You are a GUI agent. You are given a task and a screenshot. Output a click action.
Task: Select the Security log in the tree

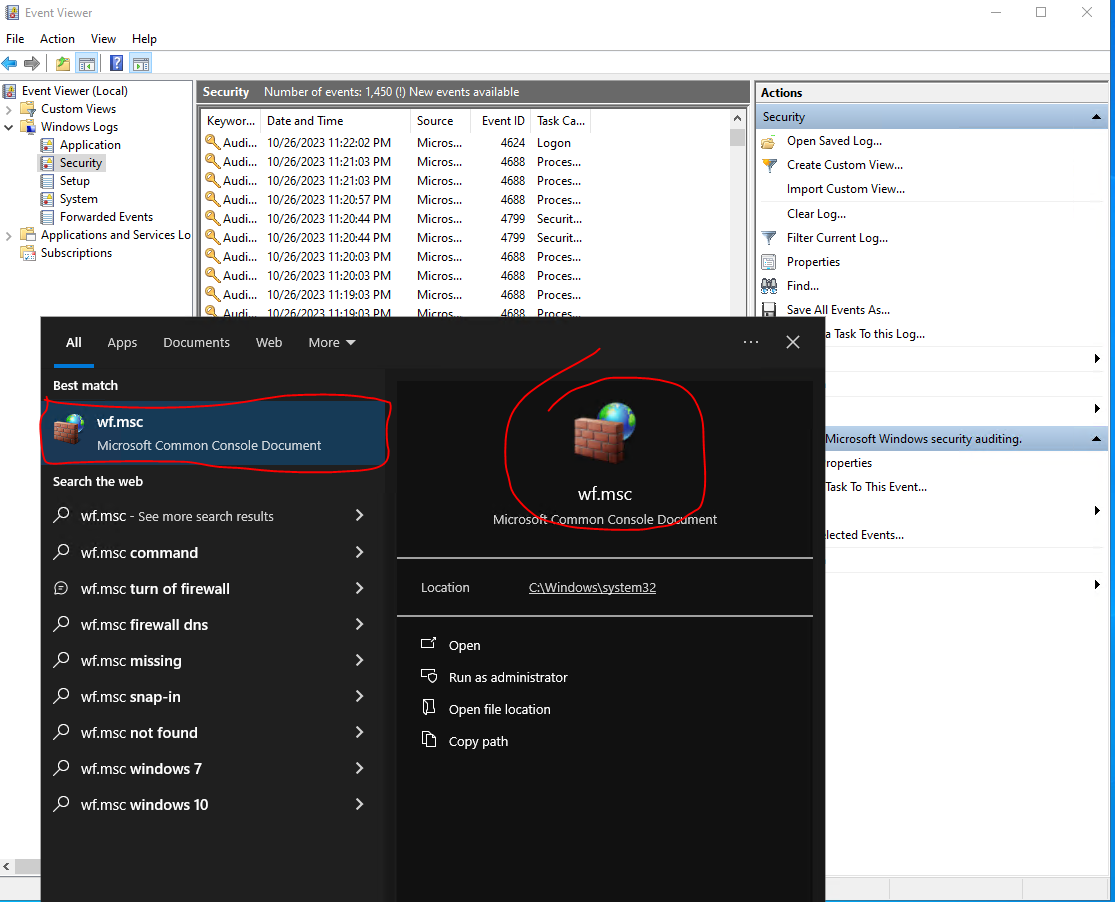tap(81, 163)
